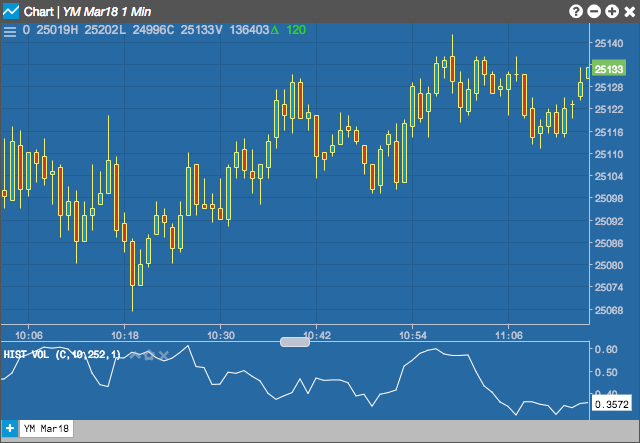Click the 10:18 time axis label

coord(125,336)
